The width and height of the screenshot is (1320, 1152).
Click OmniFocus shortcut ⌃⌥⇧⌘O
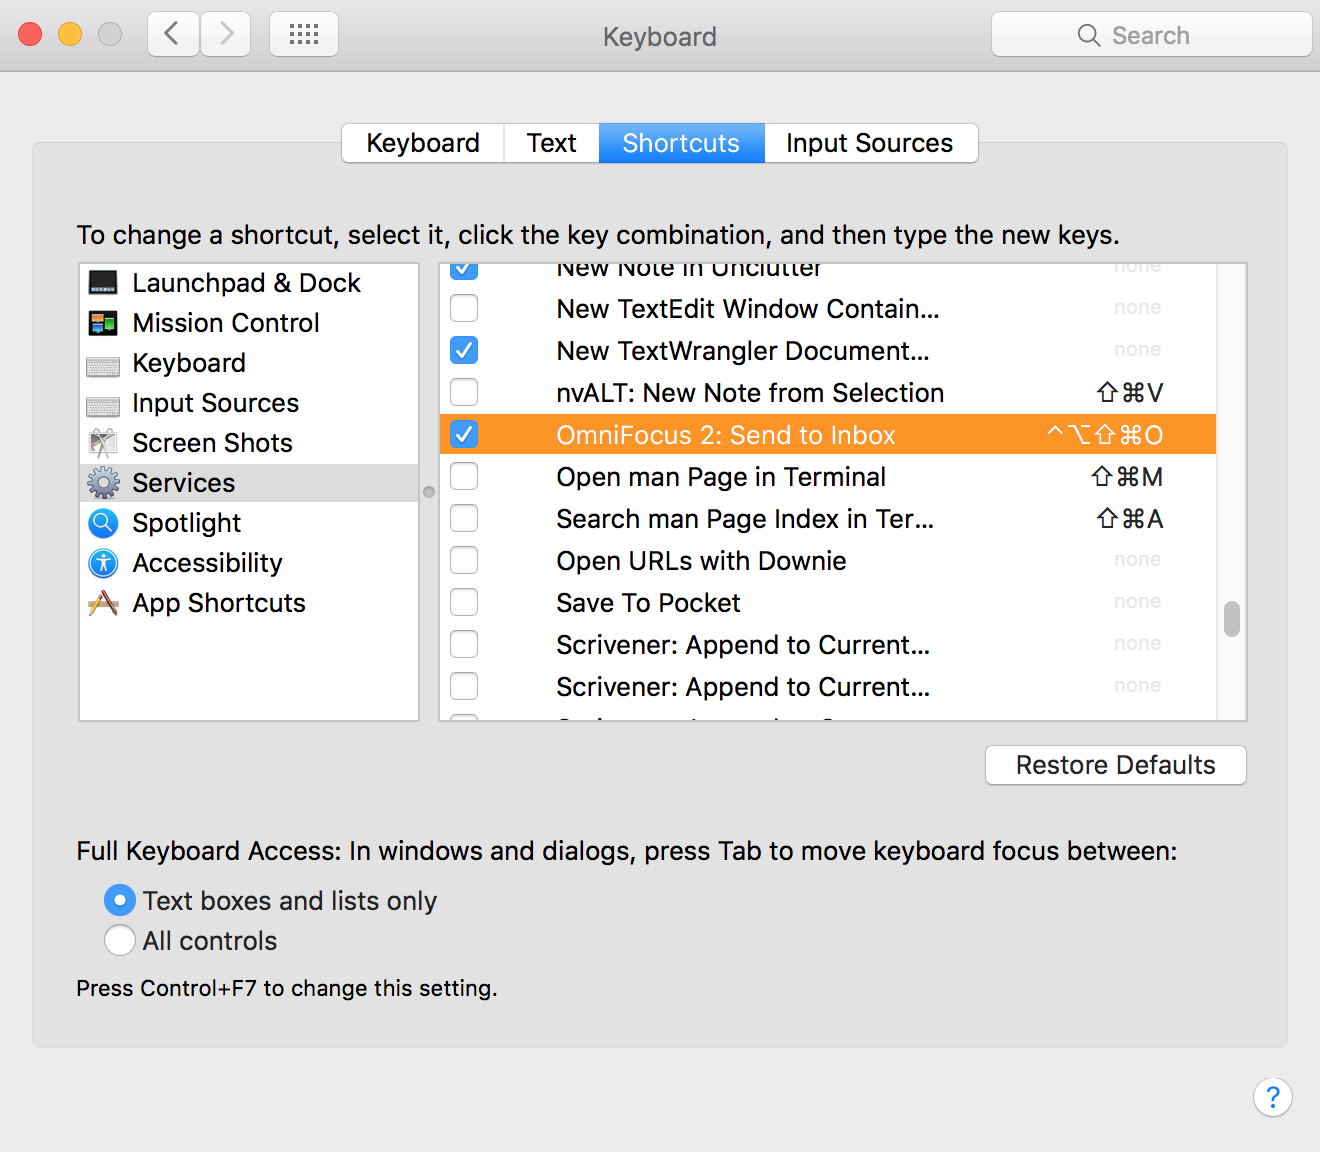click(1105, 435)
